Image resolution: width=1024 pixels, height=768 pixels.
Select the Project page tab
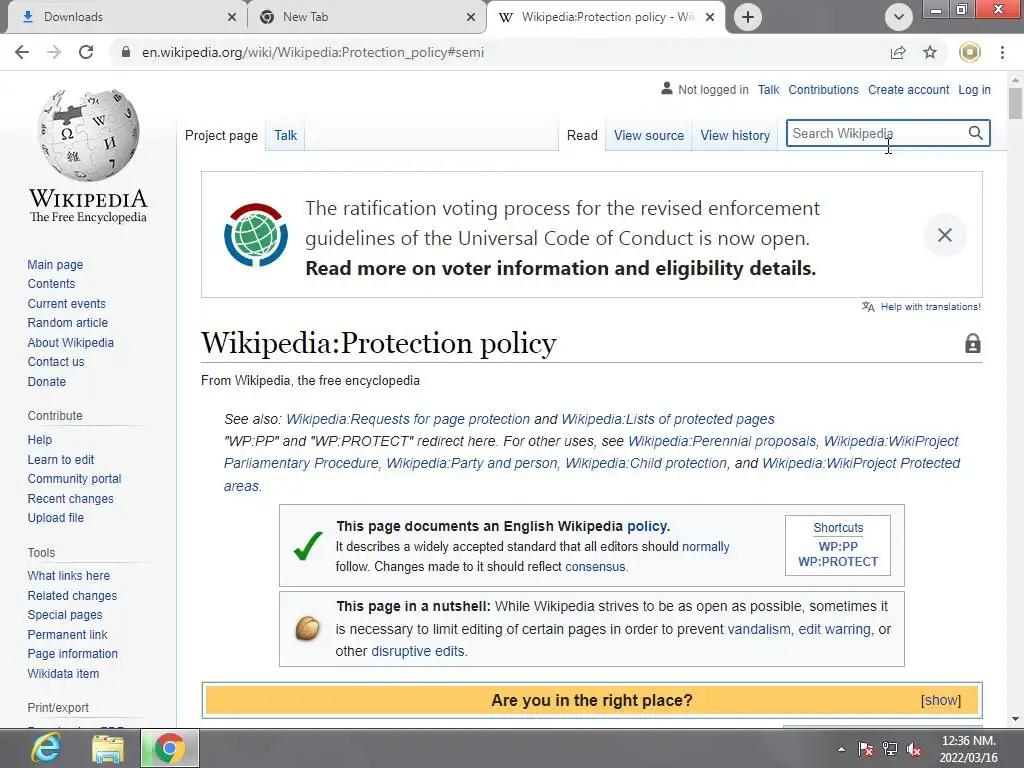pyautogui.click(x=221, y=135)
